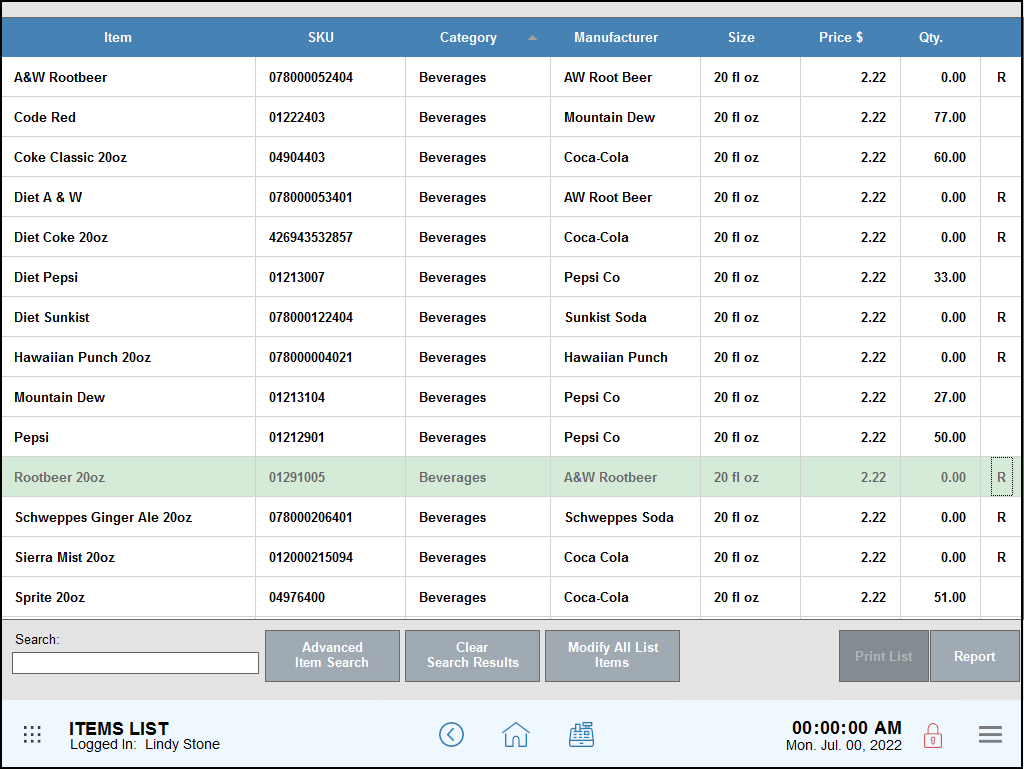Select the Coke Classic 20oz item
Screen dimensions: 1024x769
71,157
